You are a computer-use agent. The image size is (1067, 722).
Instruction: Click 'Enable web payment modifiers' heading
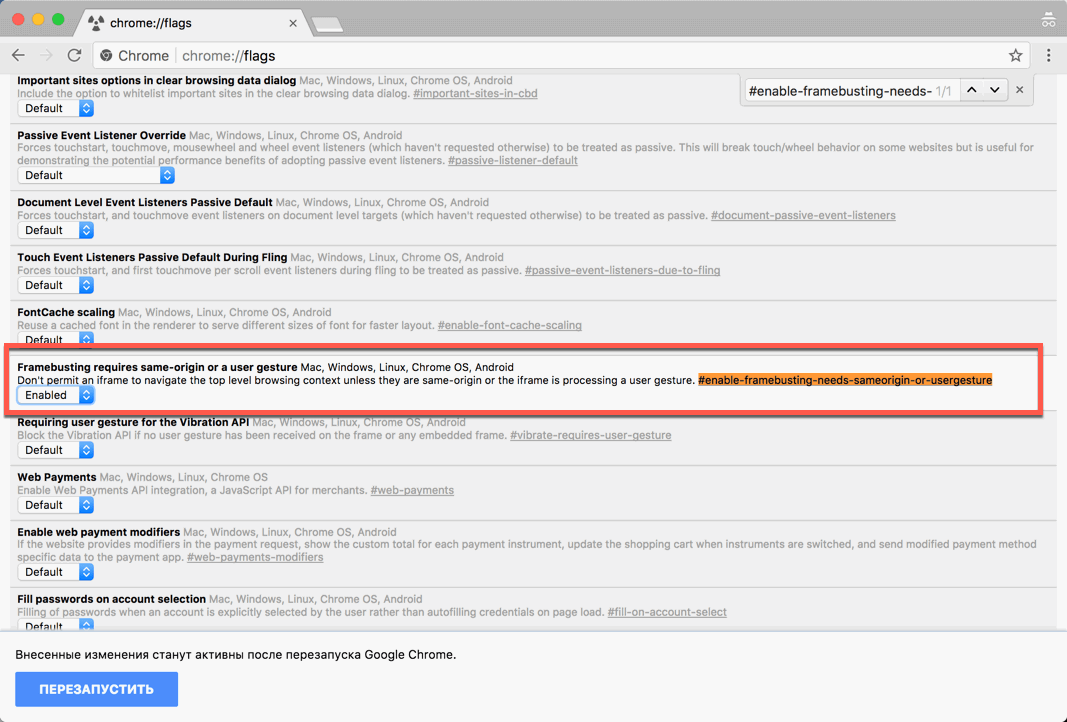click(99, 532)
